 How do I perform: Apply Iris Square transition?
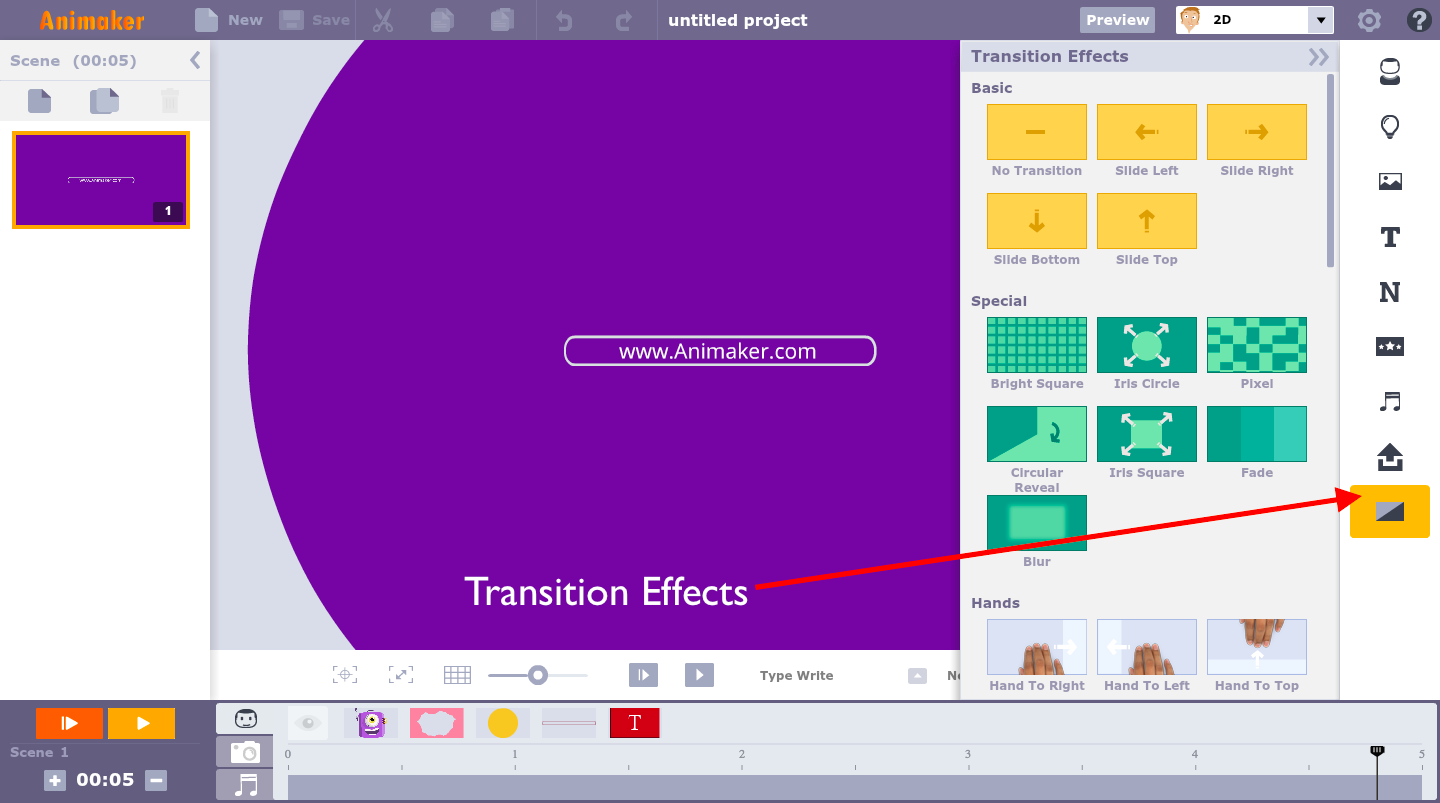click(1147, 434)
